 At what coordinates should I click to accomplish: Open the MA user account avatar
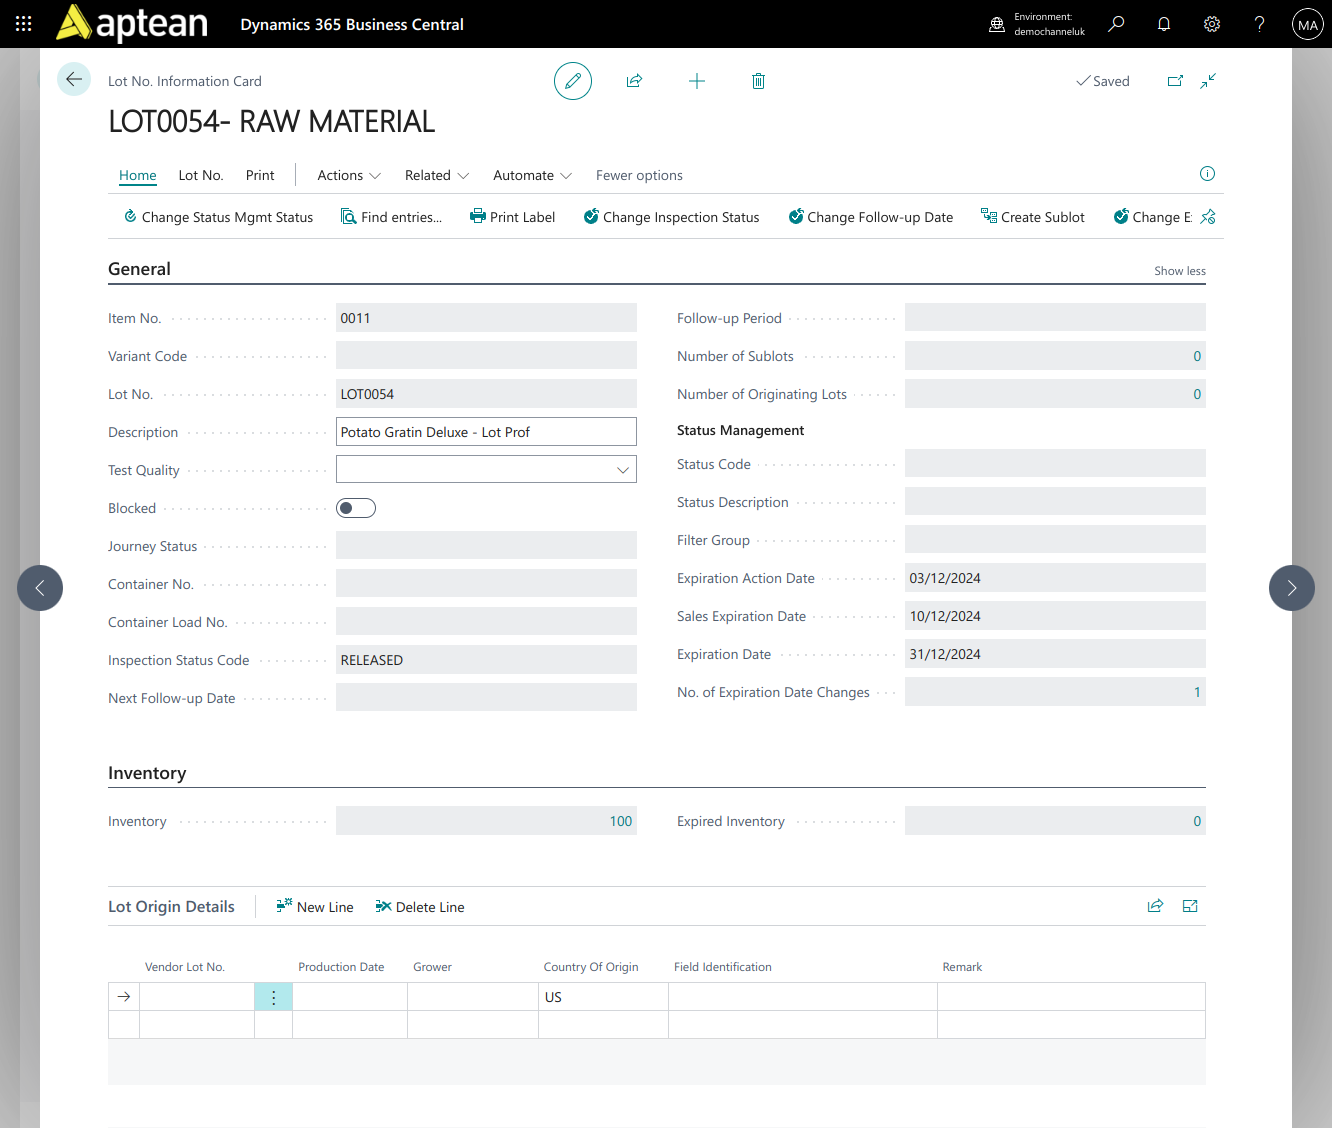1308,24
